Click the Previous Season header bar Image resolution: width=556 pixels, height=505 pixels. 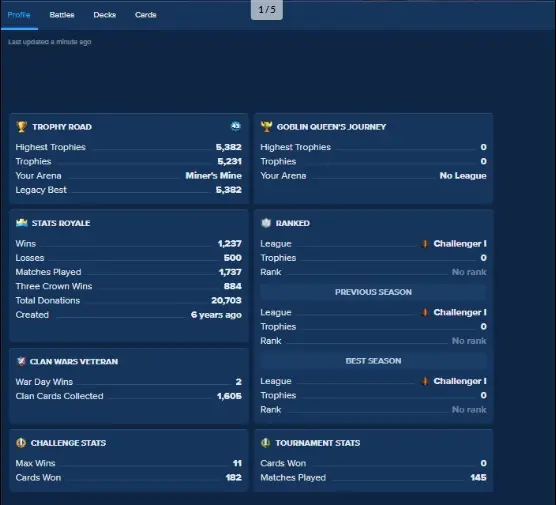(373, 292)
